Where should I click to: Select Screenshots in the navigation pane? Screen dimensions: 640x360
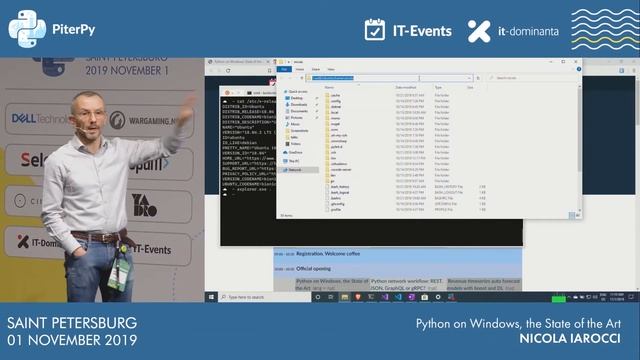coord(300,131)
